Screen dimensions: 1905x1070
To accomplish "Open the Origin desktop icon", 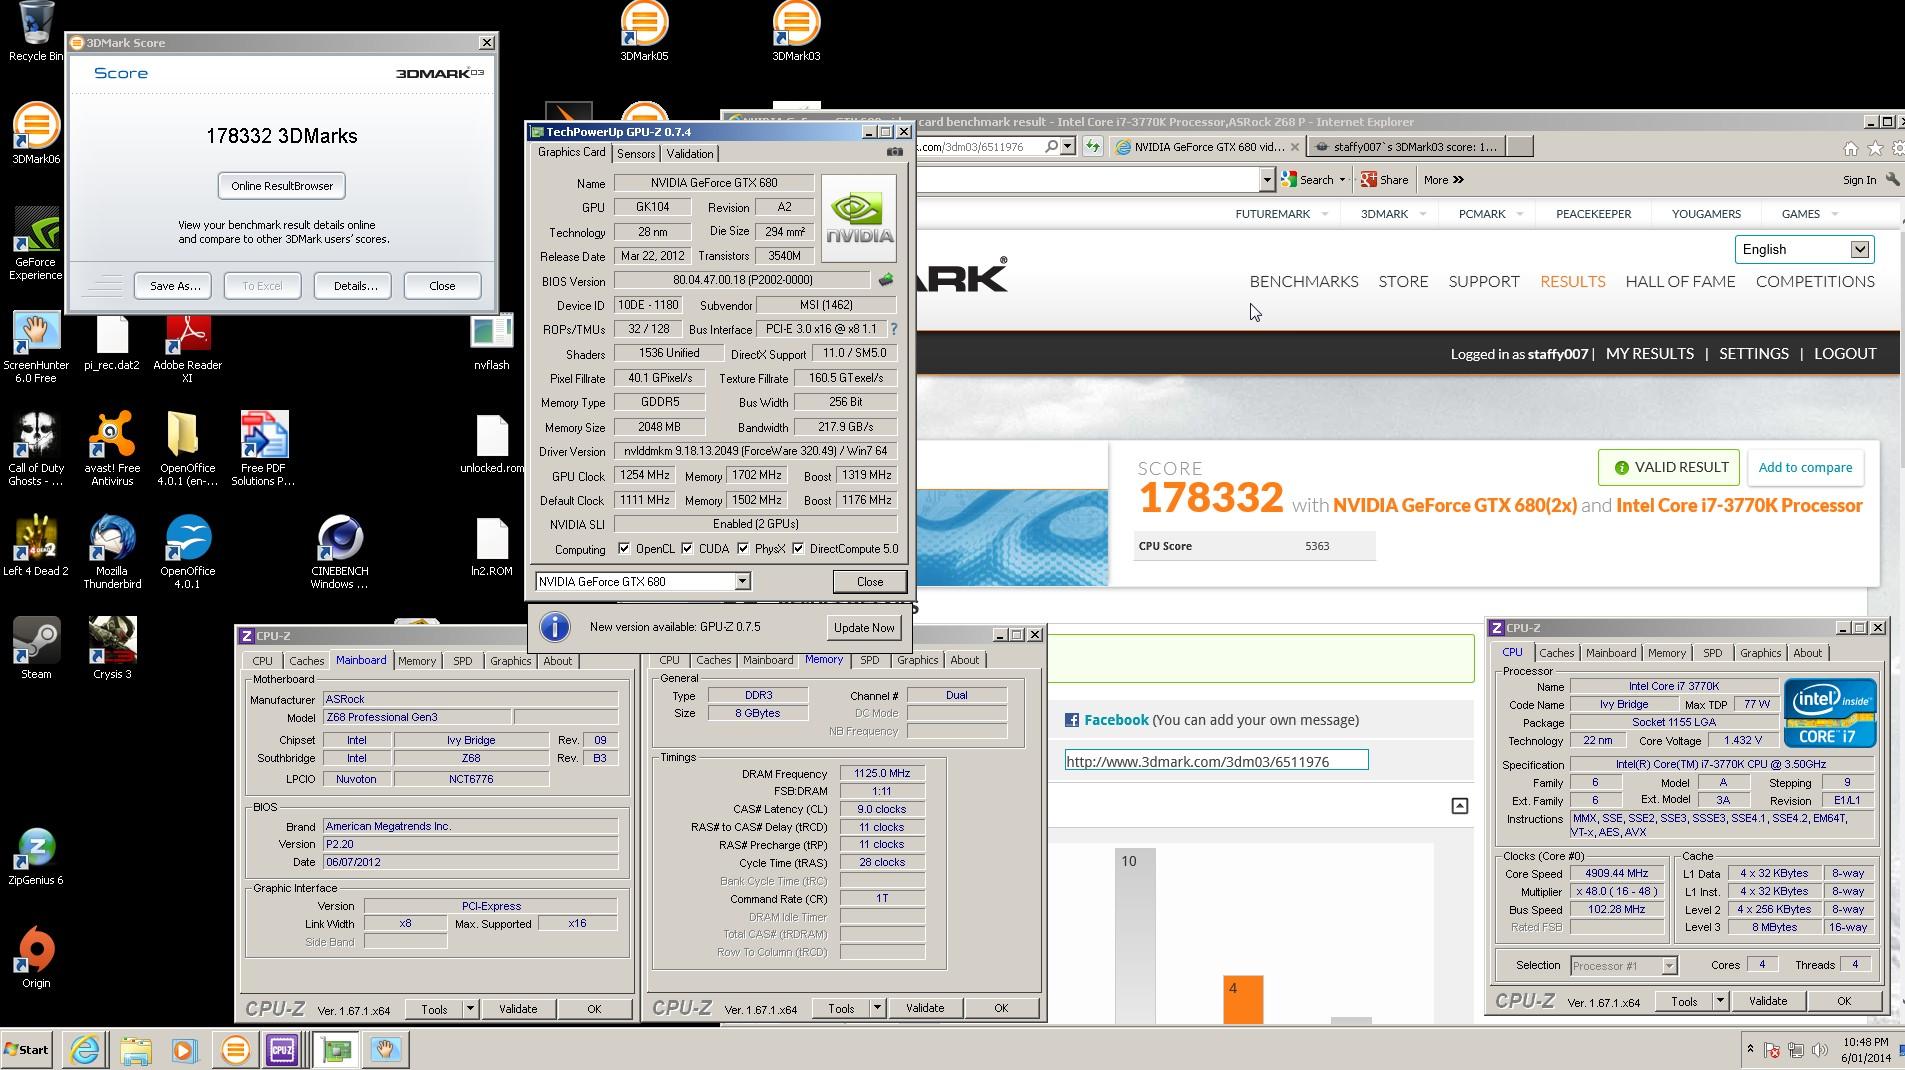I will pyautogui.click(x=36, y=958).
